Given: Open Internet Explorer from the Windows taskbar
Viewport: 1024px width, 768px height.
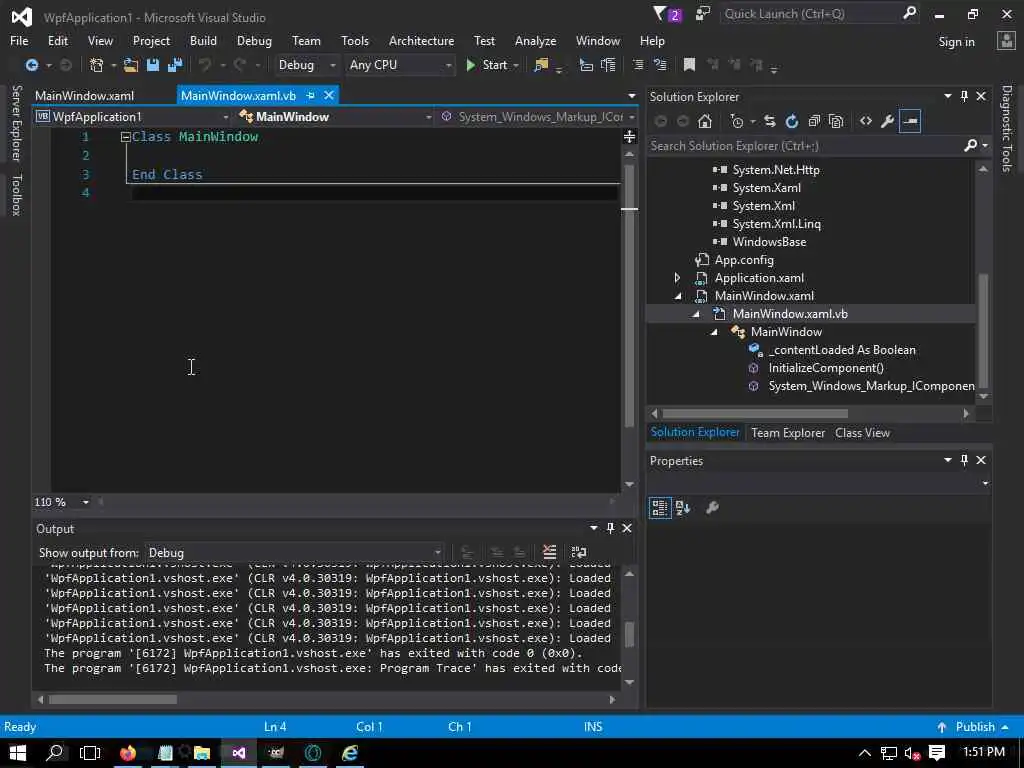Looking at the screenshot, I should coord(350,752).
